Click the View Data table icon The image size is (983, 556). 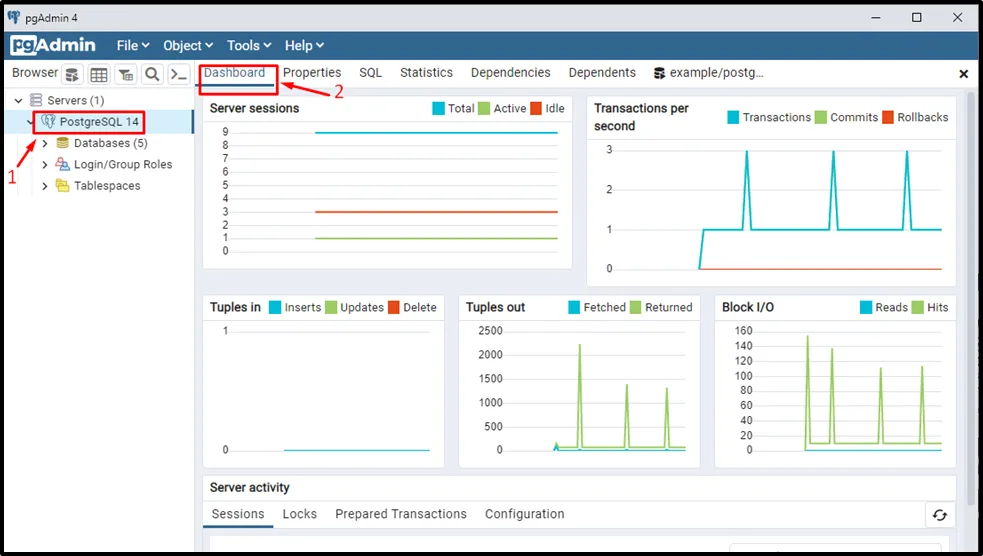tap(99, 74)
